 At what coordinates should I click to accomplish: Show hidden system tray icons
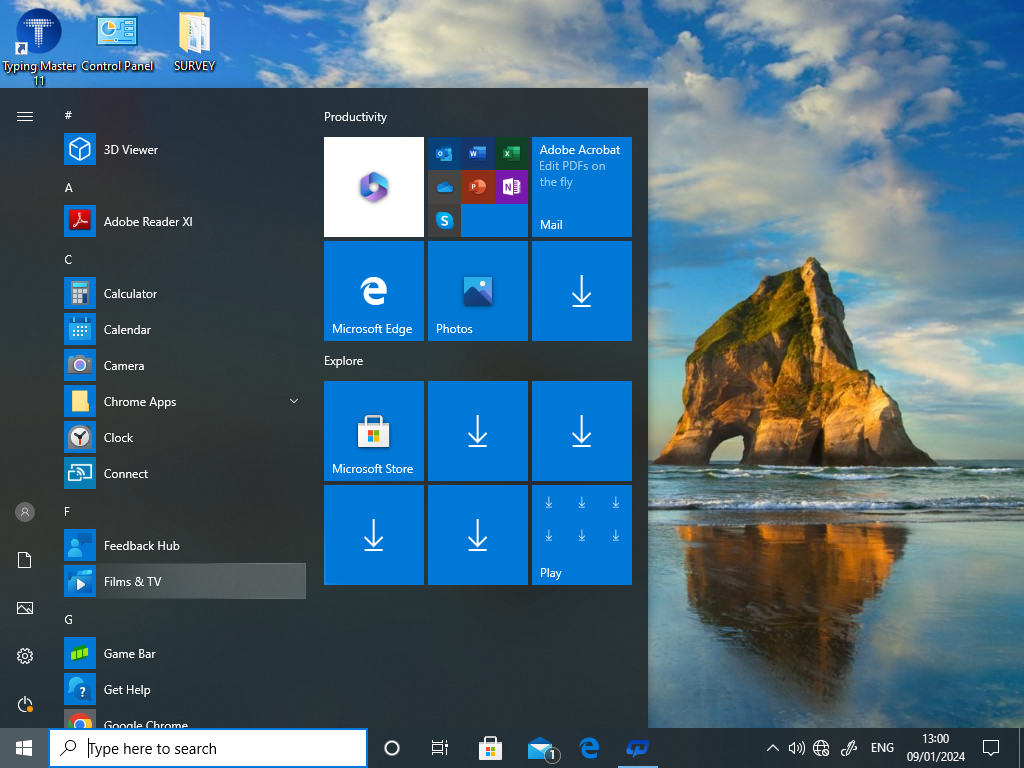pos(772,748)
